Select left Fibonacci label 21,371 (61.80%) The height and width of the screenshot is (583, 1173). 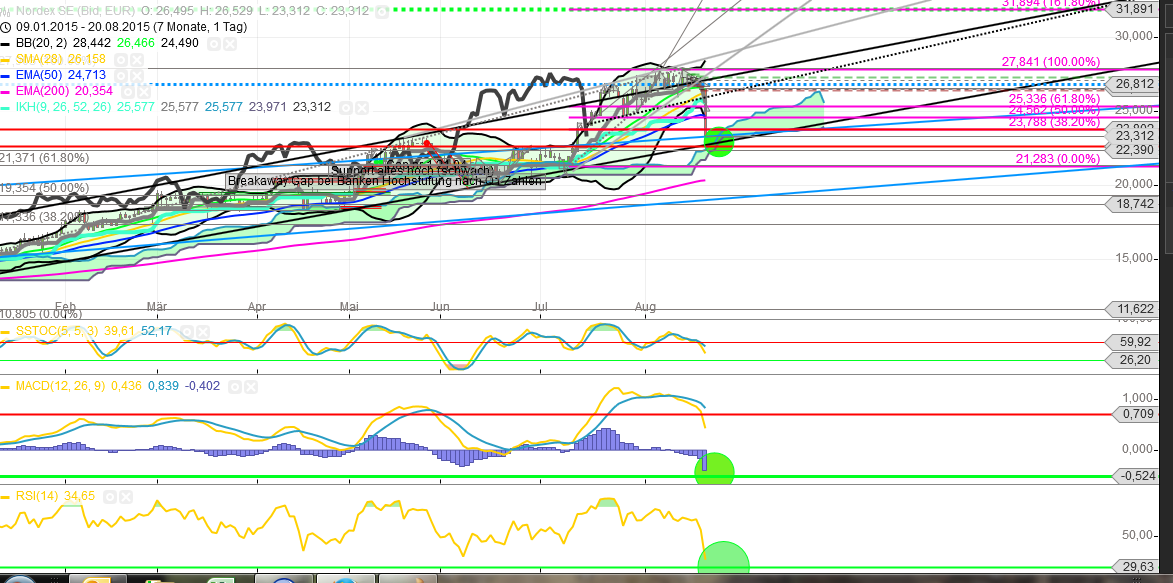pyautogui.click(x=45, y=157)
